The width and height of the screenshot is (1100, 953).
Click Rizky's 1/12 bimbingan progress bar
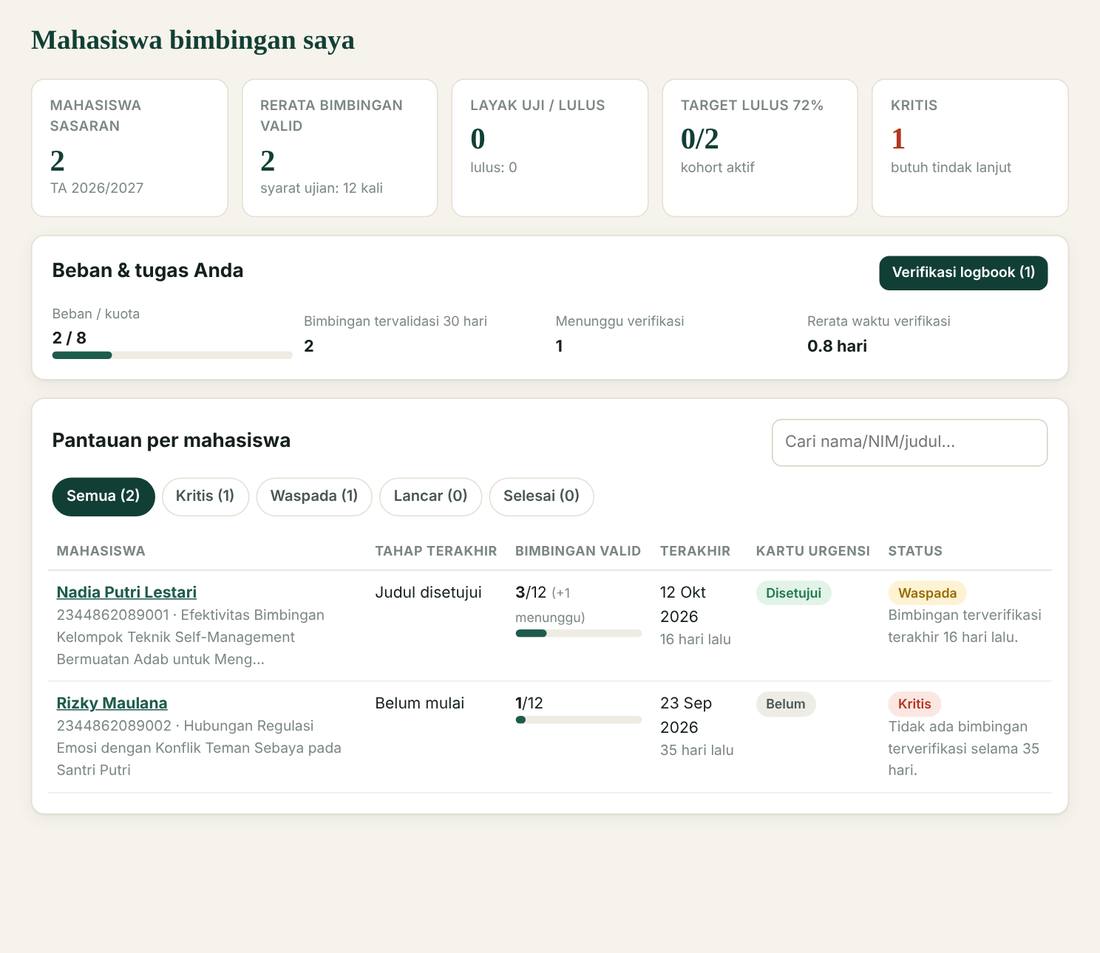tap(578, 720)
